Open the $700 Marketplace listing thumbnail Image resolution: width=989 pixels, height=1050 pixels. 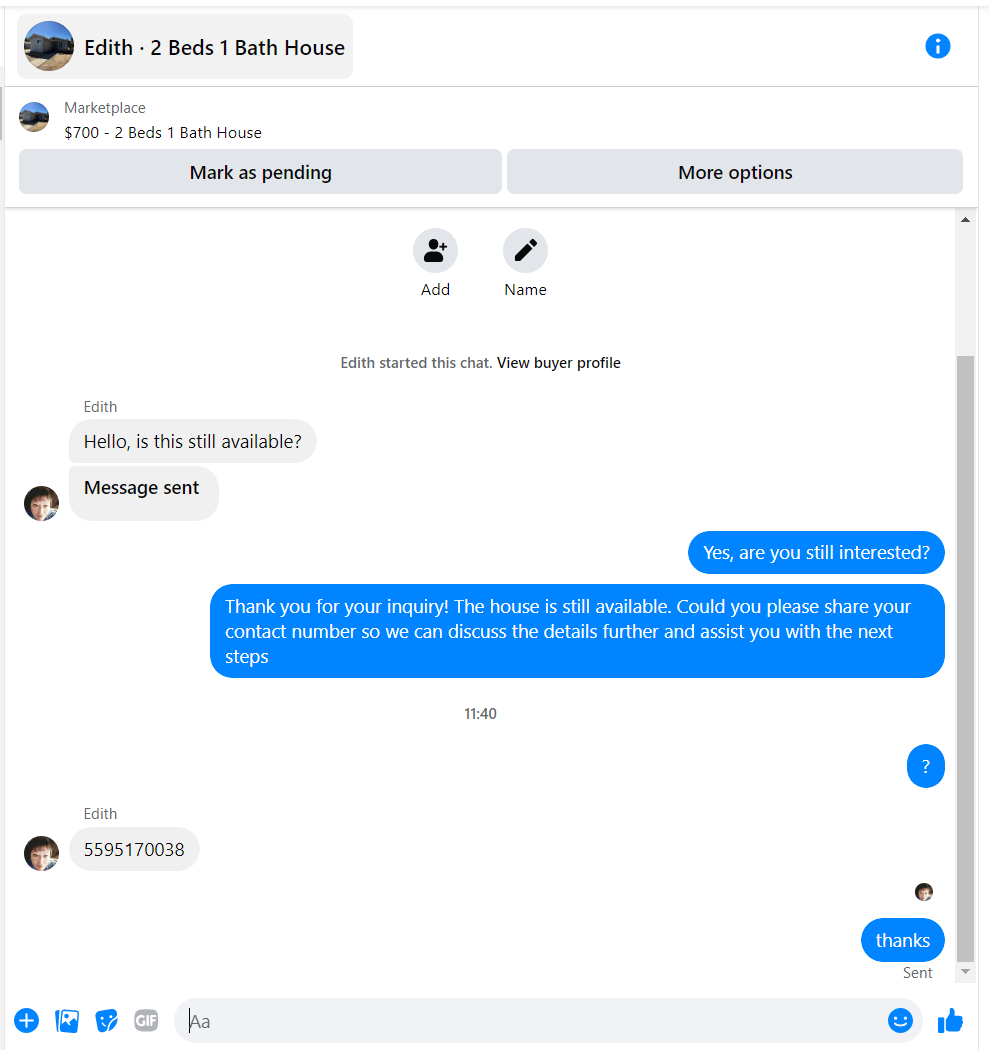[x=34, y=117]
